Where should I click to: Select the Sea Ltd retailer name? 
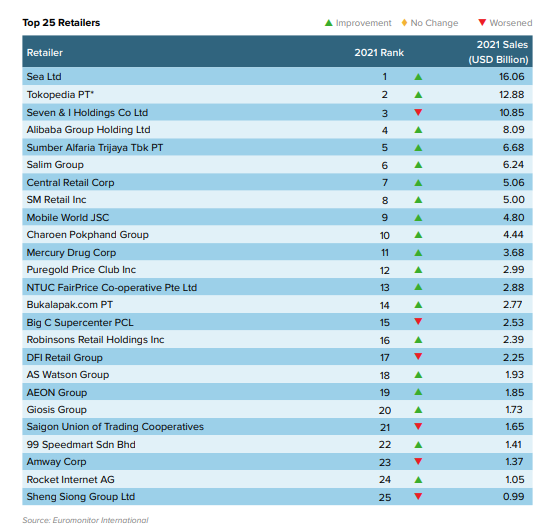coord(44,77)
